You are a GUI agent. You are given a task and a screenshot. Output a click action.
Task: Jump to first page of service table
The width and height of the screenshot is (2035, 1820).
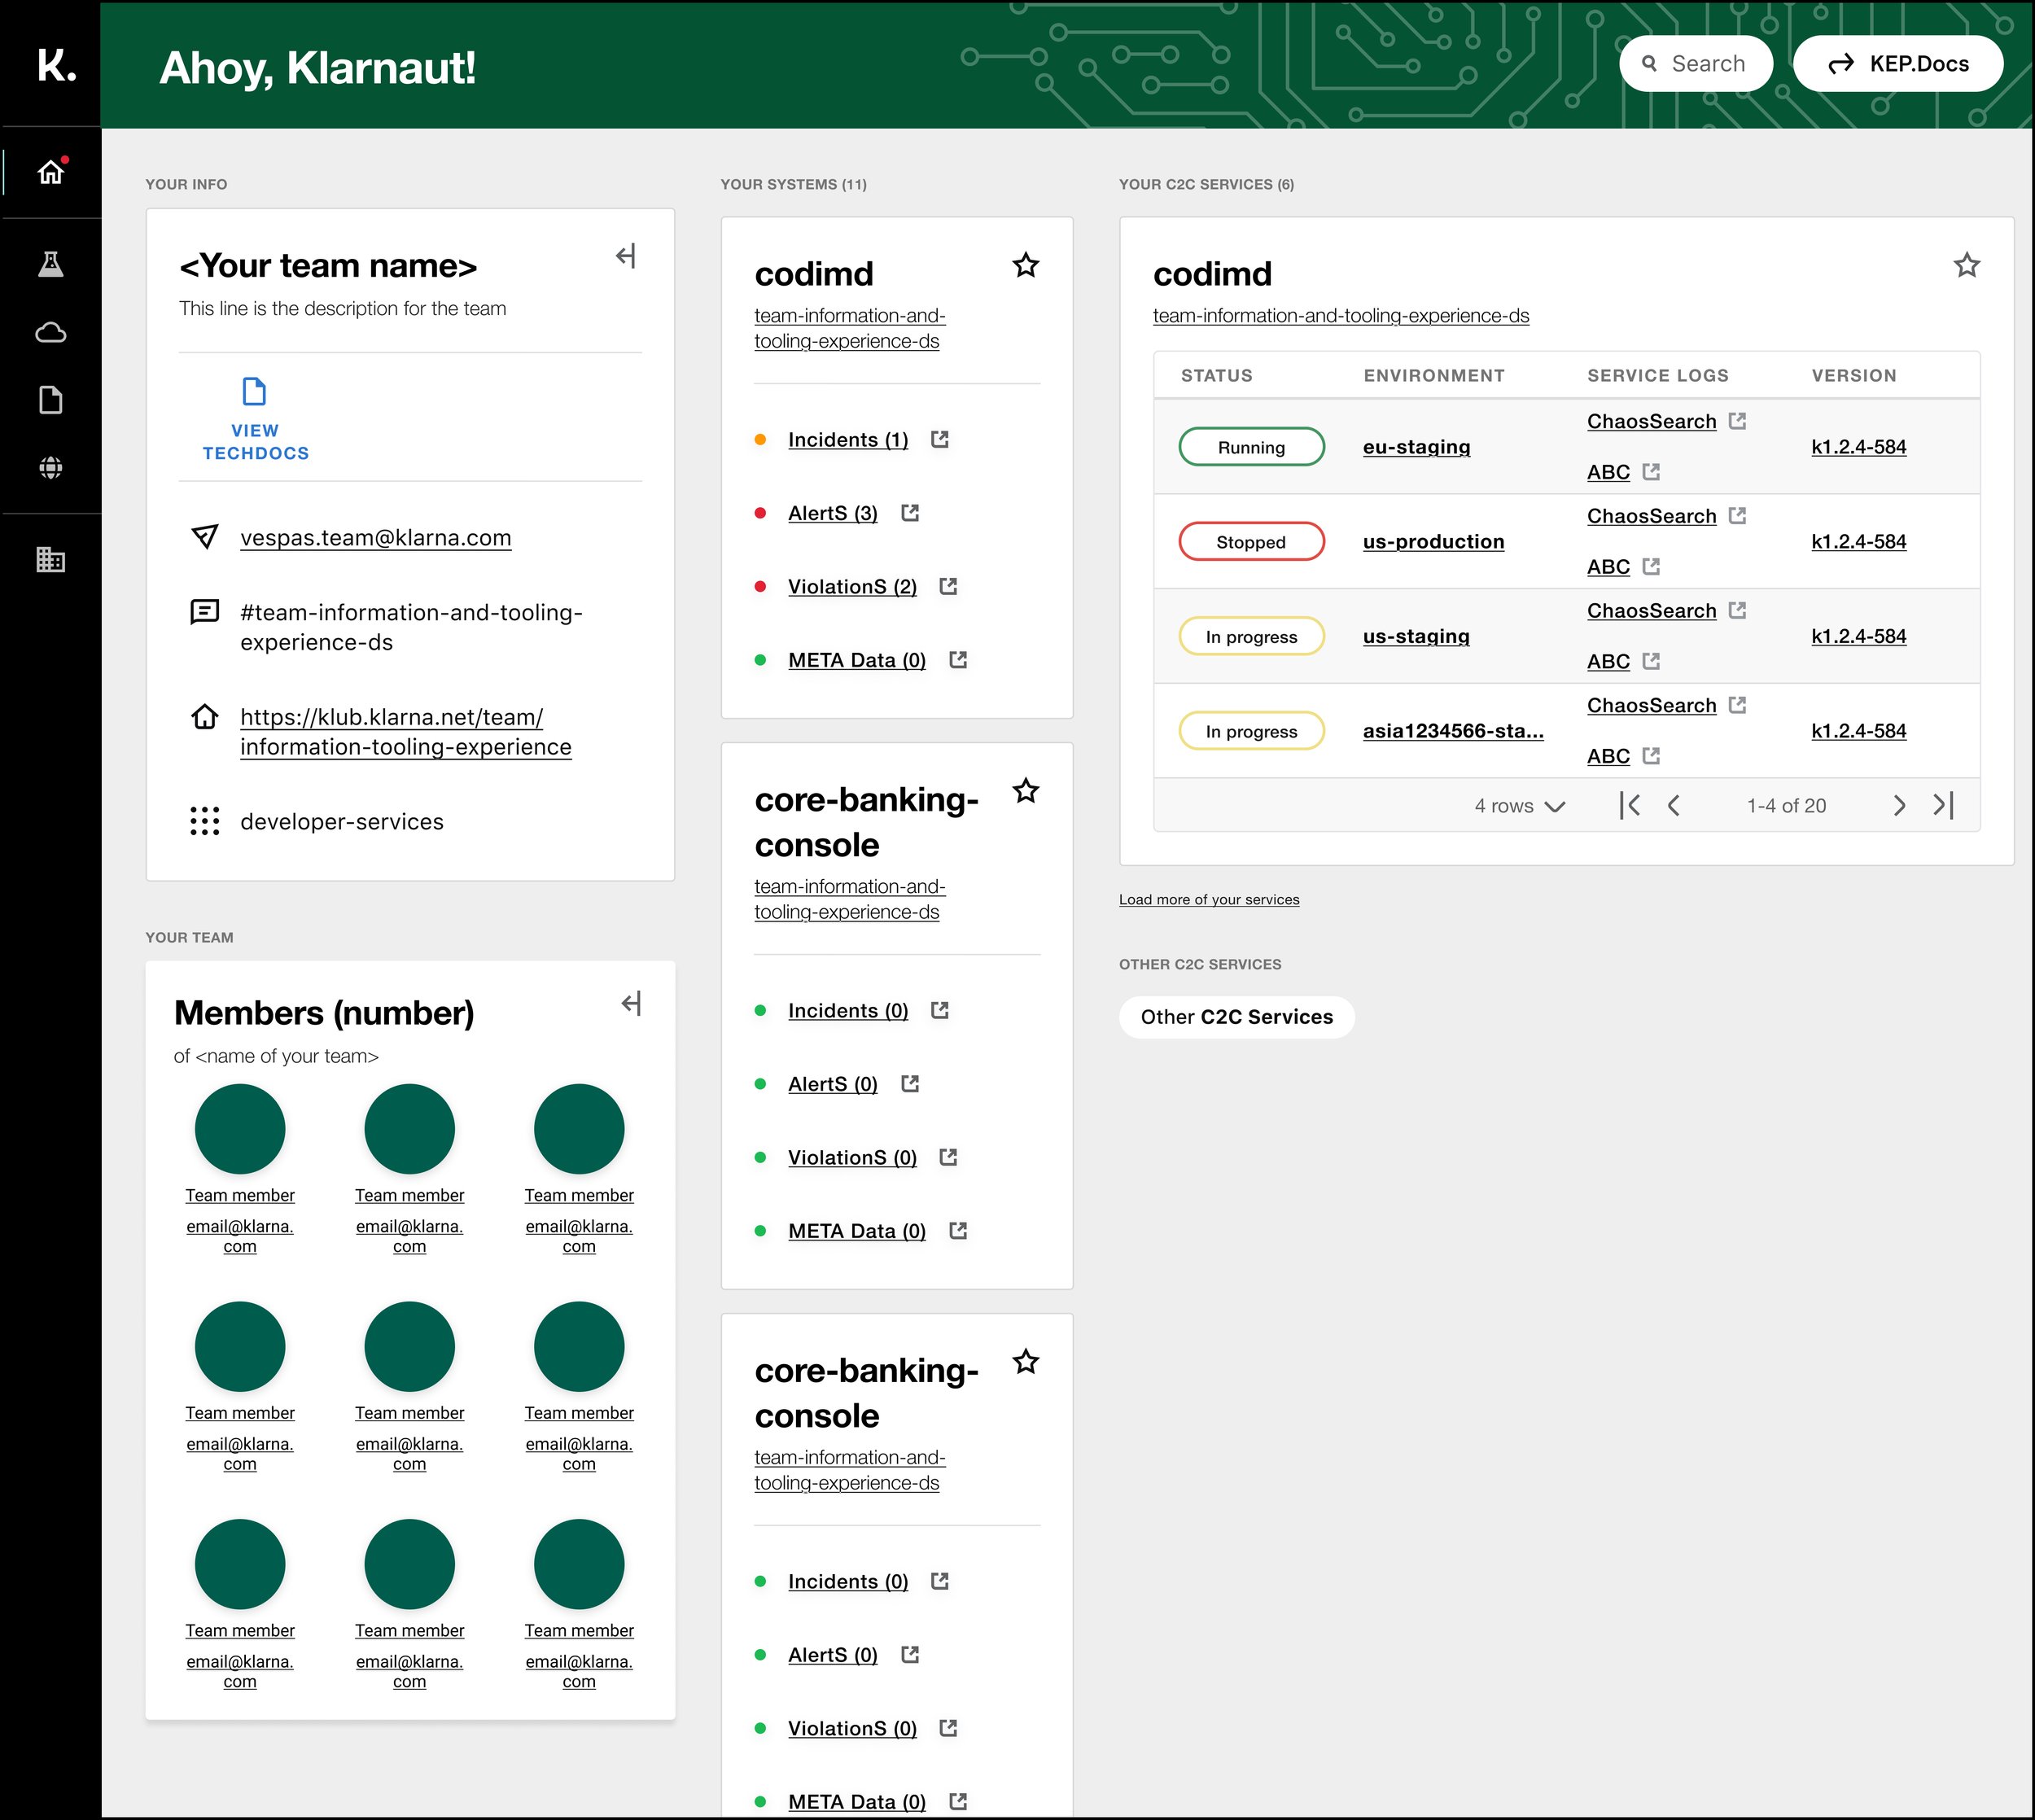[1630, 805]
